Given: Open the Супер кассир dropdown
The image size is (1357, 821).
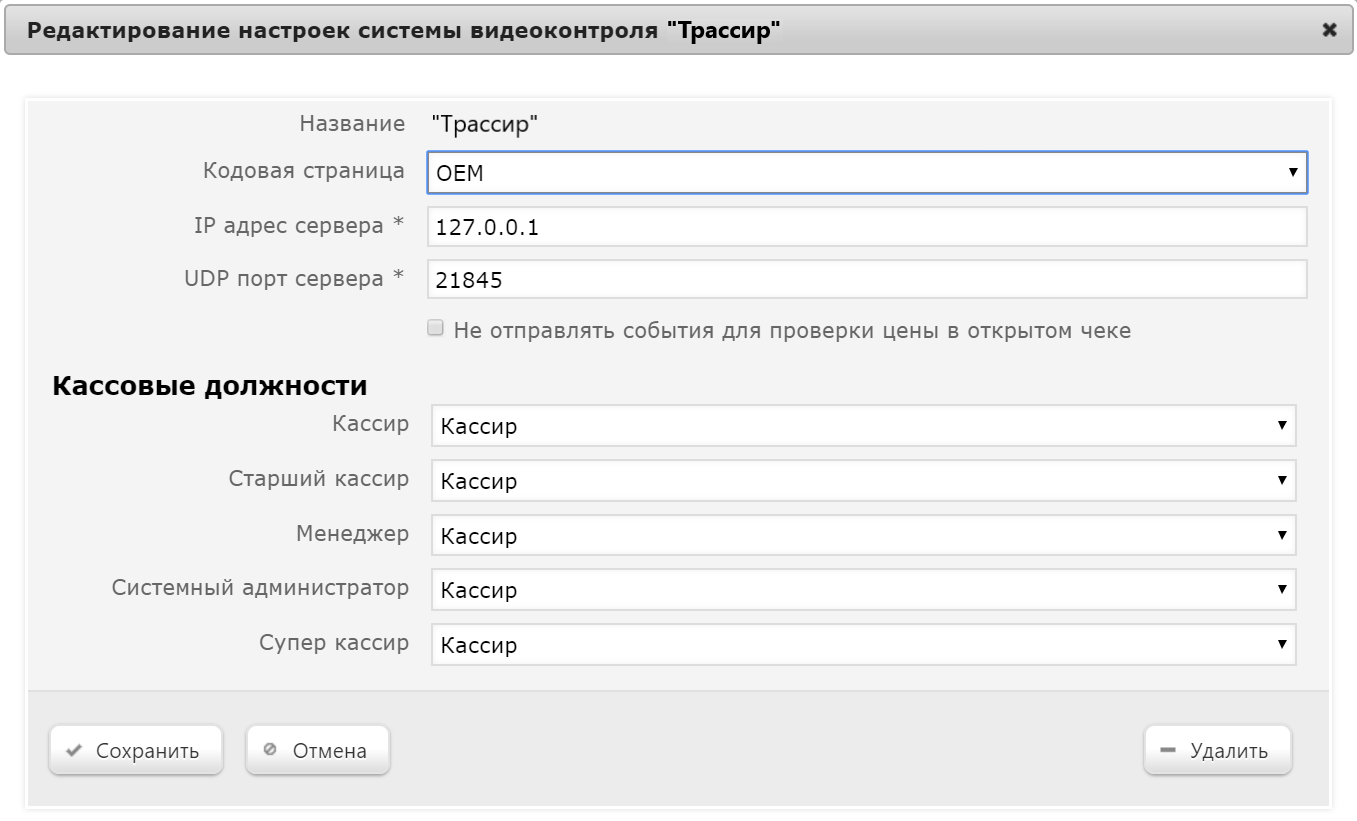Looking at the screenshot, I should [x=863, y=644].
